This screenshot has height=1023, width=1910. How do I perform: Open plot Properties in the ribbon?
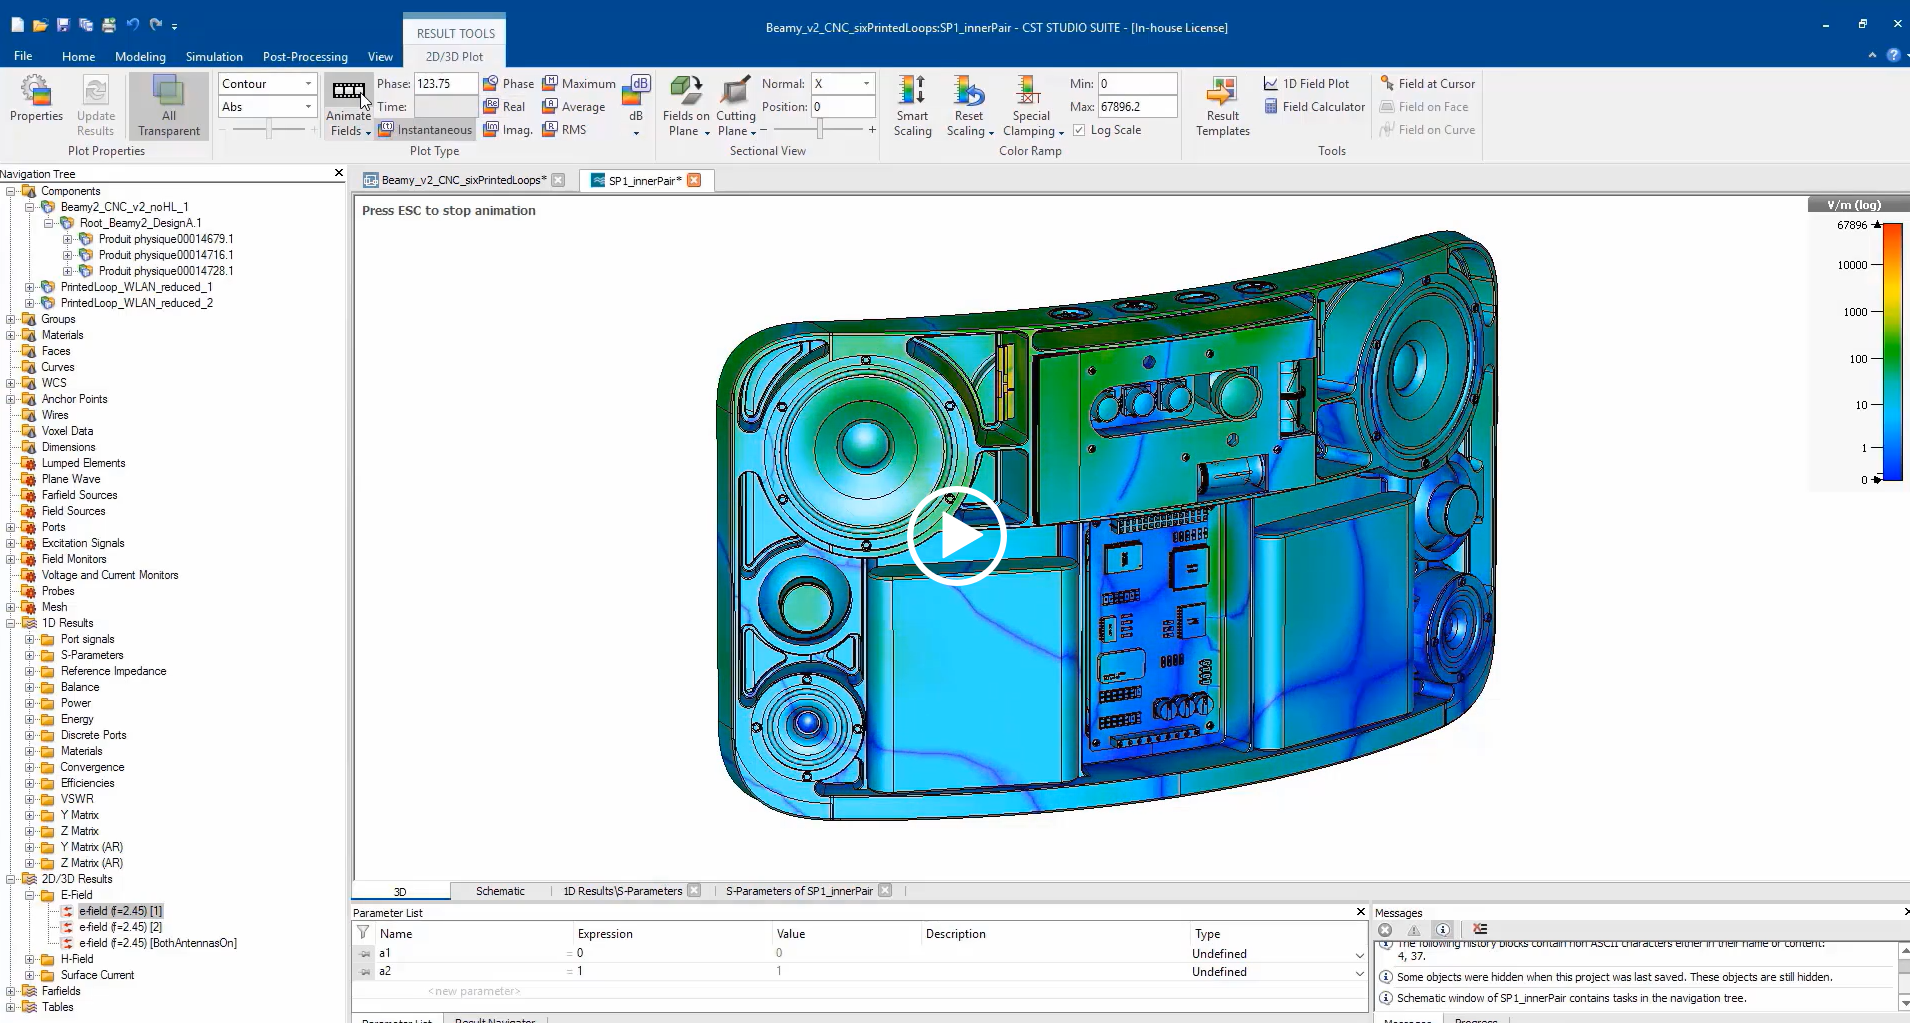click(36, 100)
